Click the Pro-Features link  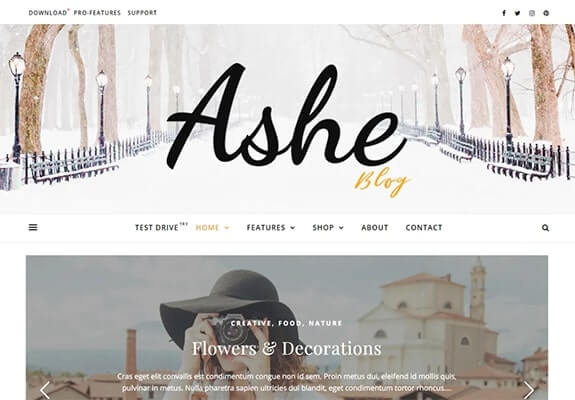tap(97, 13)
